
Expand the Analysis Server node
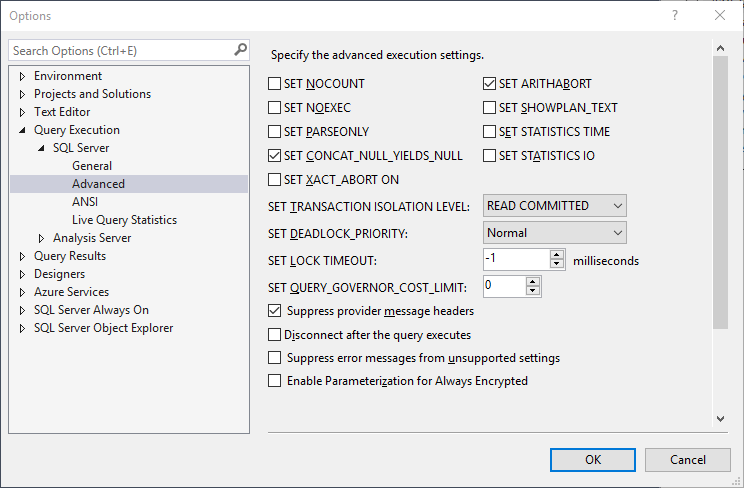point(42,238)
